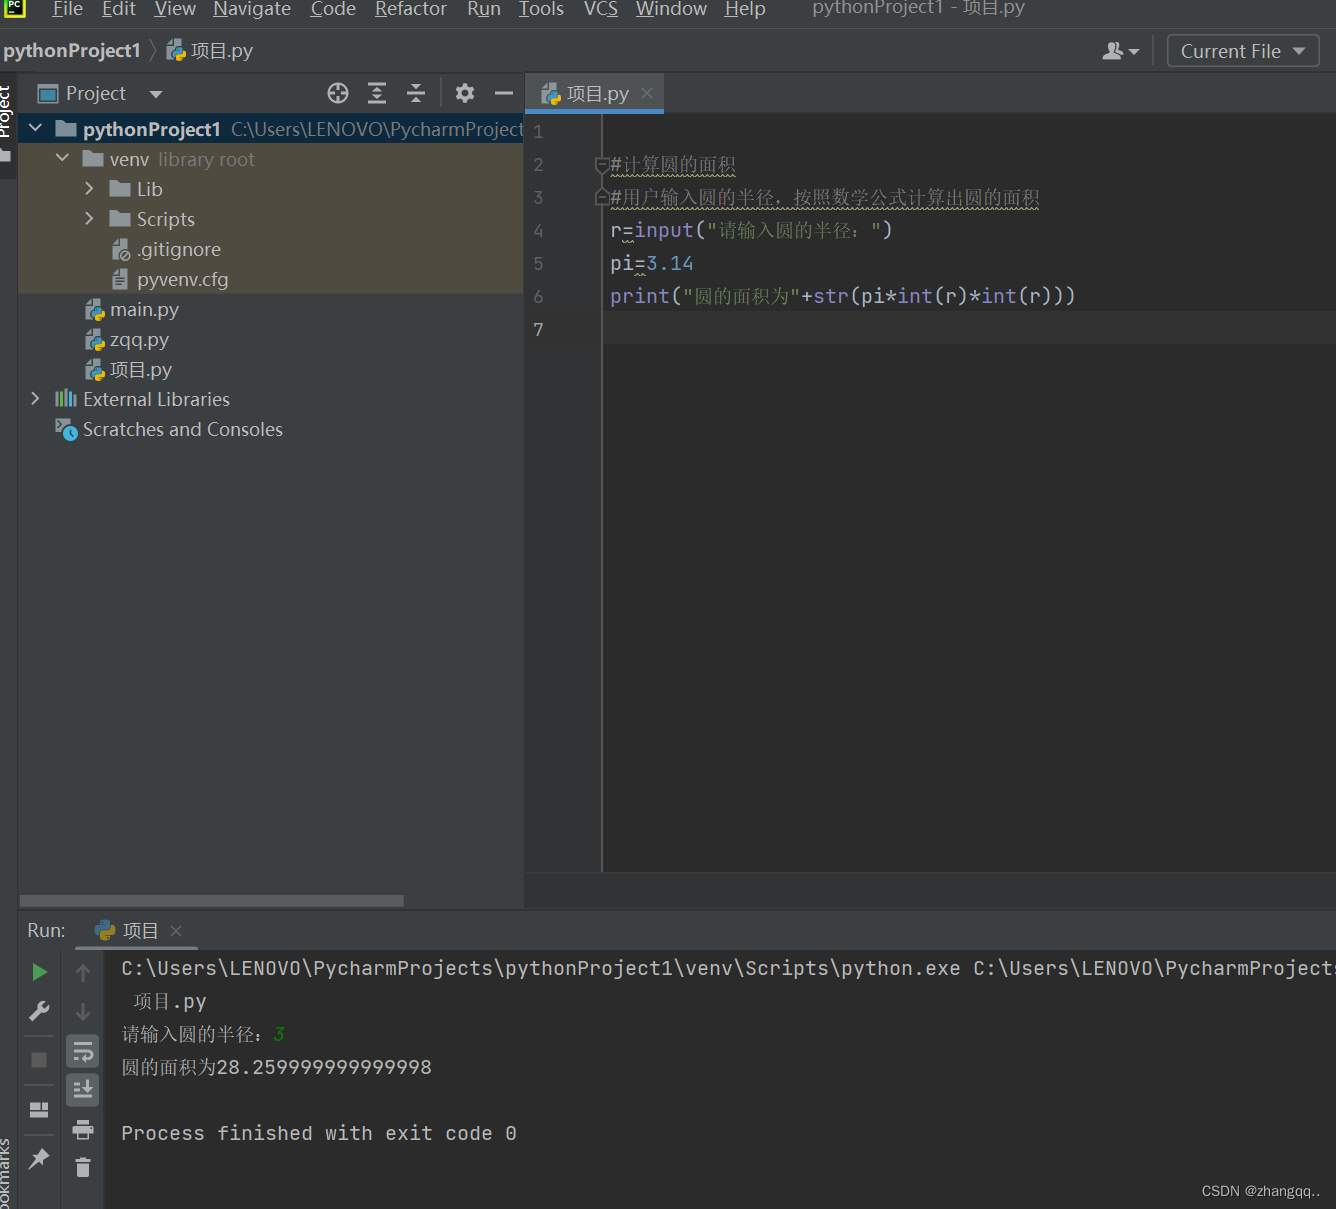Expand the External Libraries node
The height and width of the screenshot is (1209, 1336).
(x=35, y=398)
